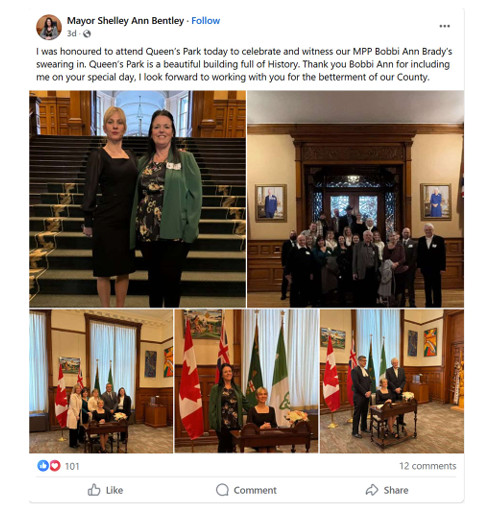The image size is (485, 517).
Task: Open the three-dot post options menu
Action: click(444, 26)
